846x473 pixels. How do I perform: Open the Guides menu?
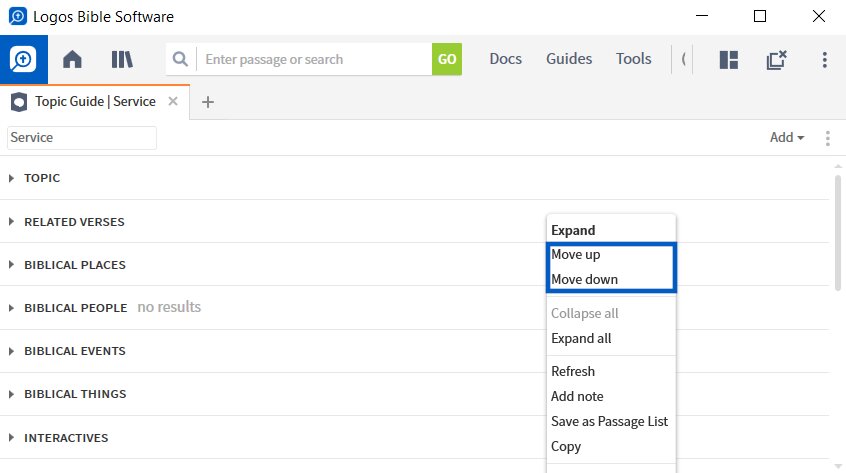(569, 59)
